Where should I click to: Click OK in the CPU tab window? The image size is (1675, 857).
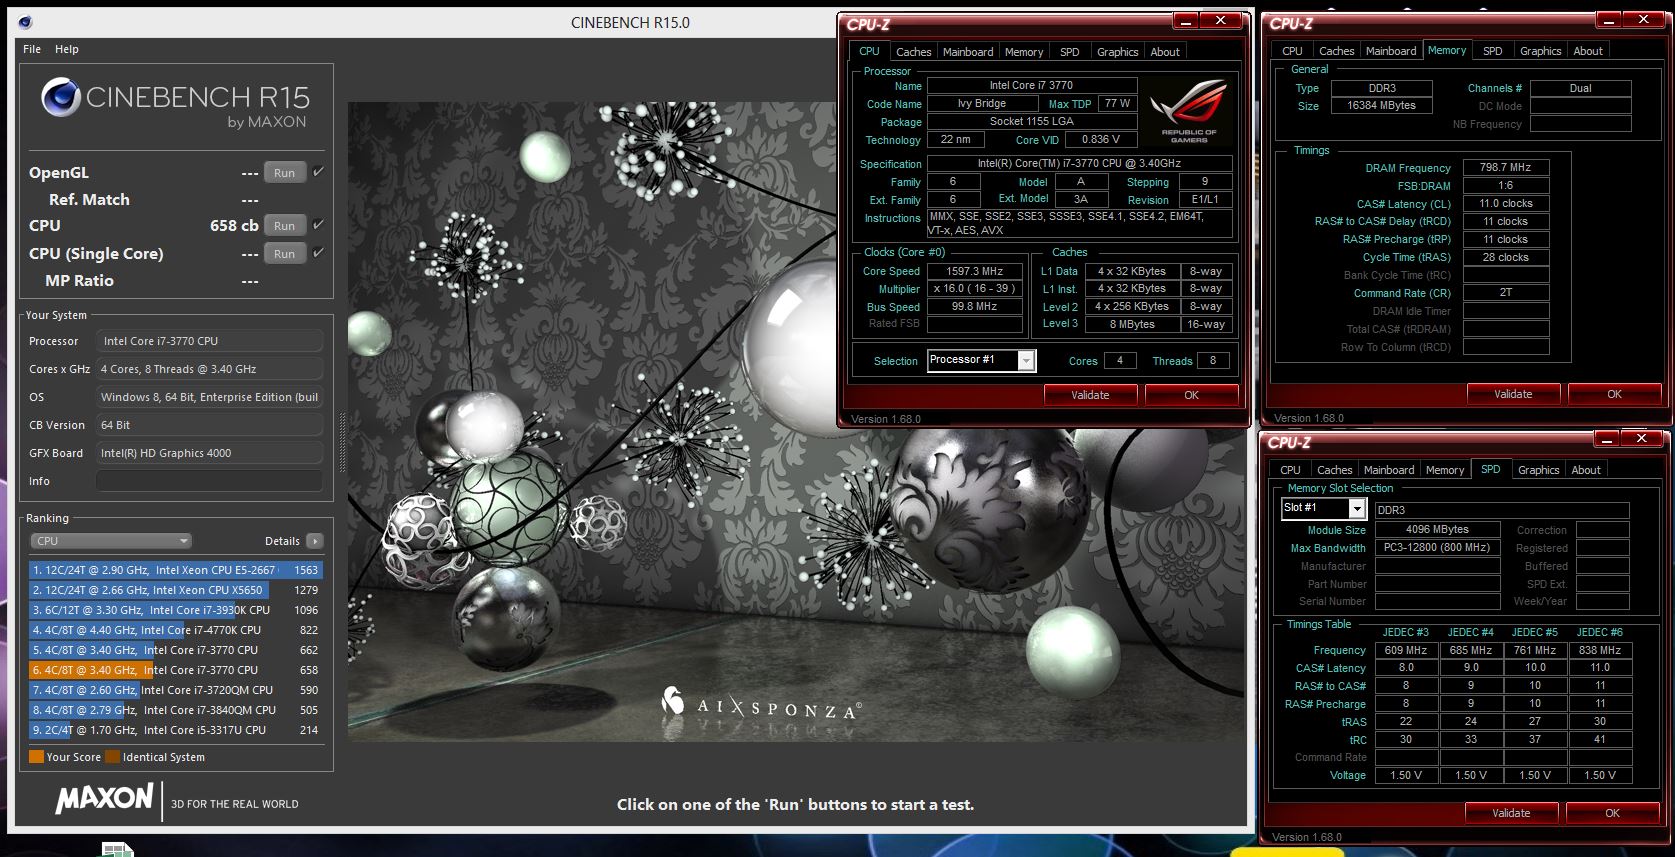pos(1191,395)
